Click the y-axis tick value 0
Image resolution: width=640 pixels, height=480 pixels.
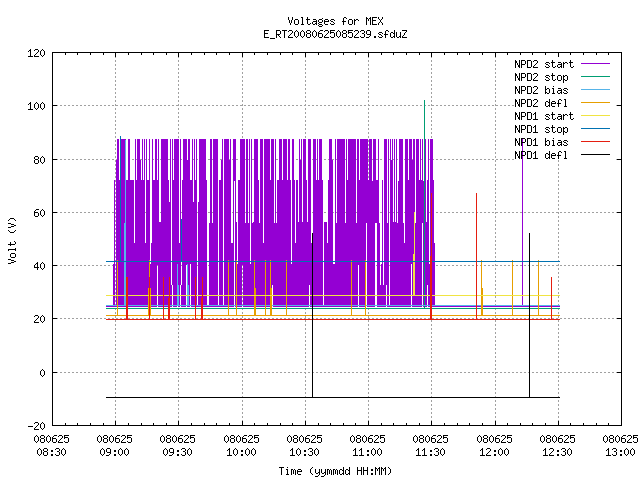click(x=42, y=373)
